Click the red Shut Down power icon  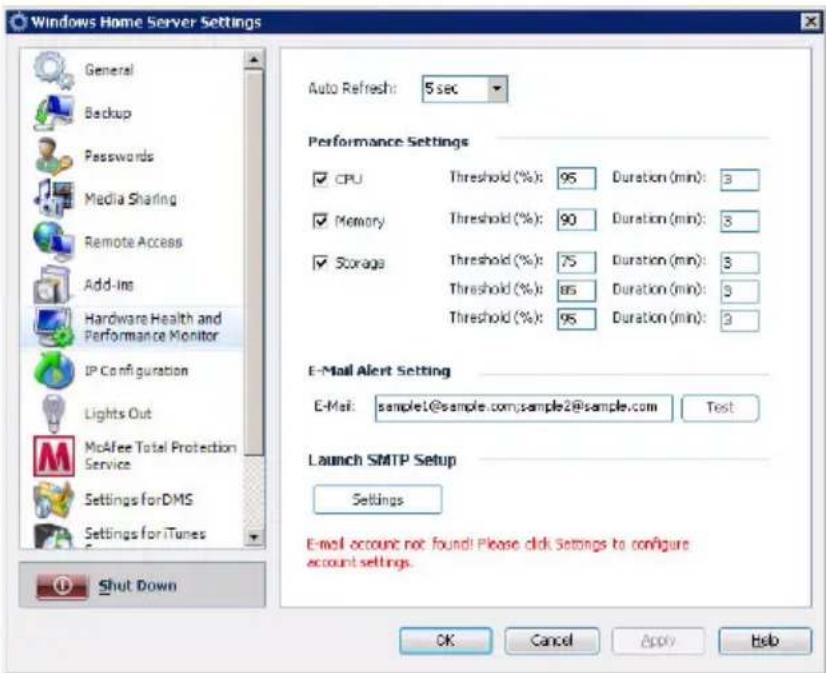[x=62, y=586]
